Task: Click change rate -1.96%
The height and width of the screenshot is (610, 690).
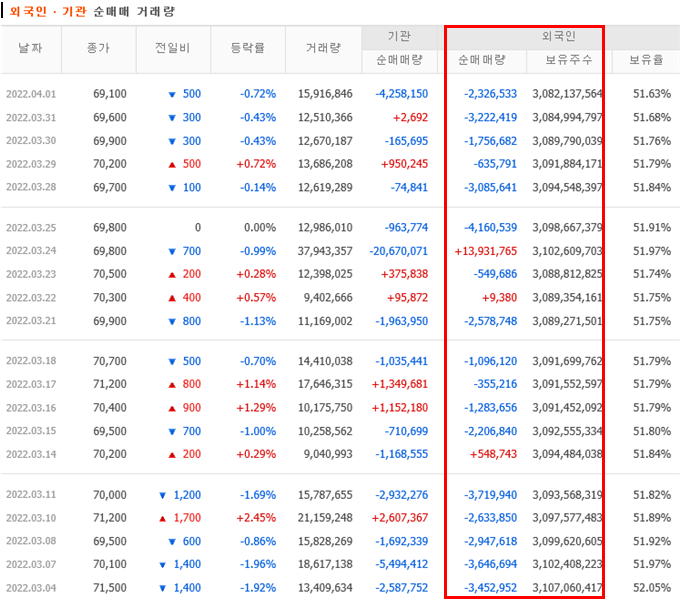Action: click(x=258, y=564)
